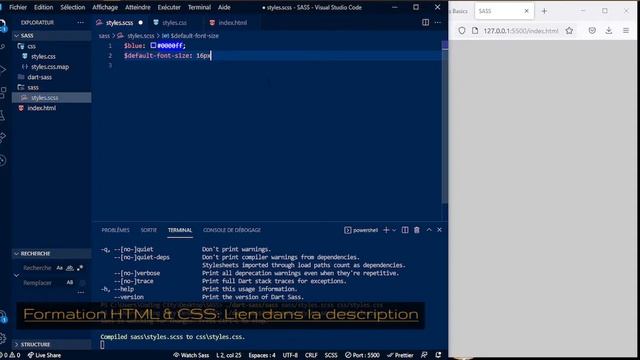Maximize panel with the up chevron

429,230
